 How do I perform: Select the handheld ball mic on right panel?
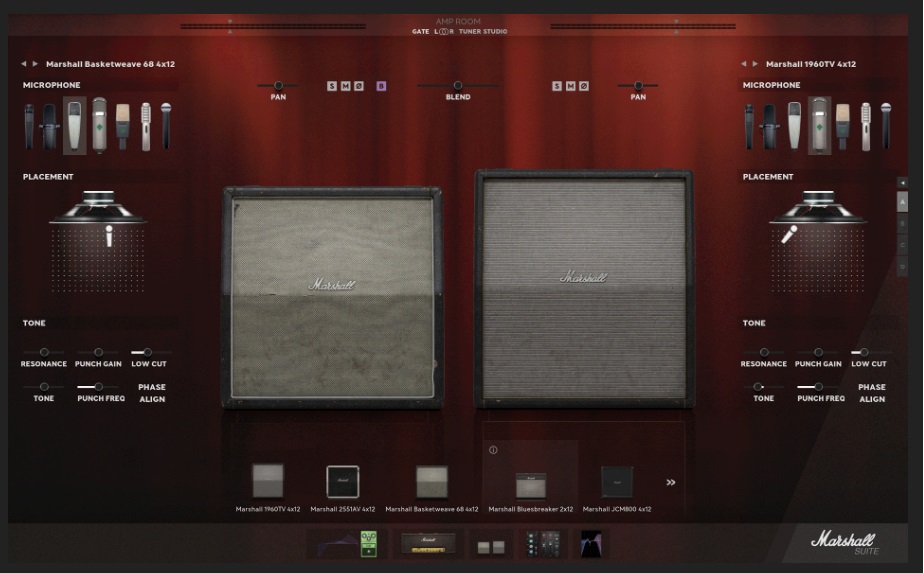tap(886, 126)
